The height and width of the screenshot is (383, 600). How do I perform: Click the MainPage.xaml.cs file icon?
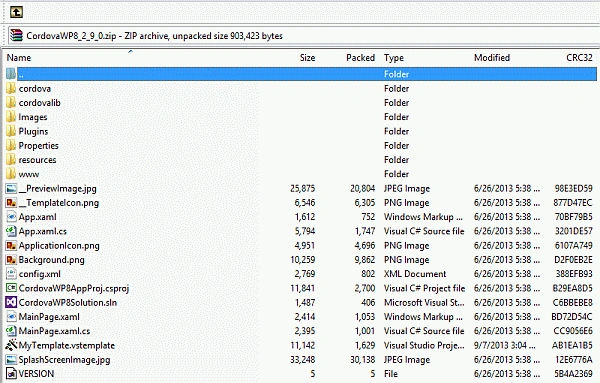[11, 331]
